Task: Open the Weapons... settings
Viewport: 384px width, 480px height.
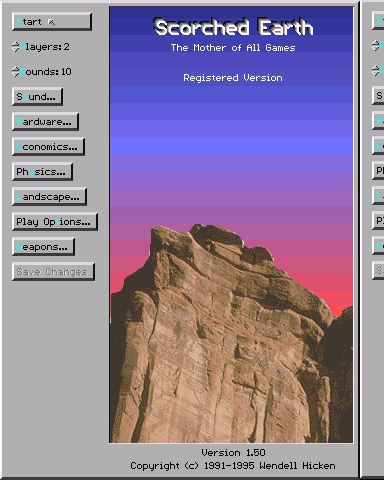Action: tap(43, 247)
